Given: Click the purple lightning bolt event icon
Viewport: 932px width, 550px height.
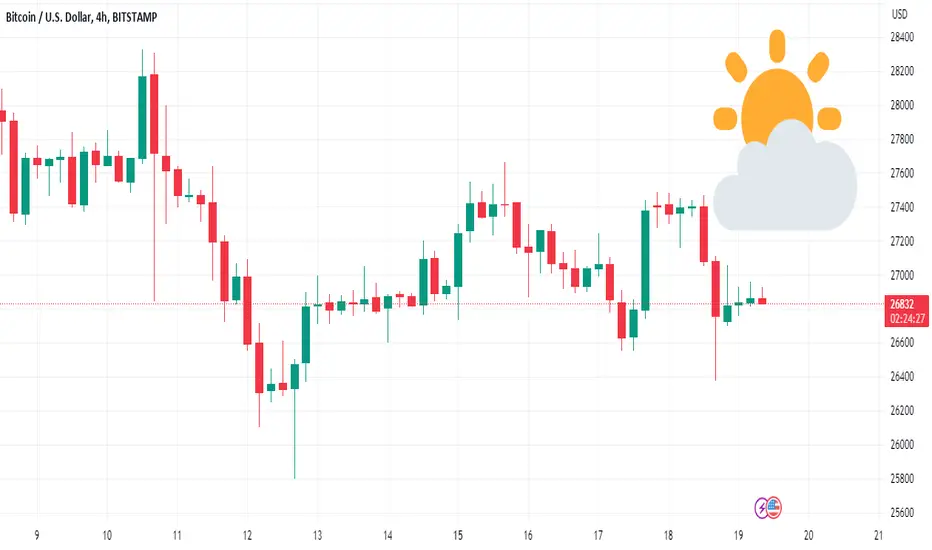Looking at the screenshot, I should point(762,508).
